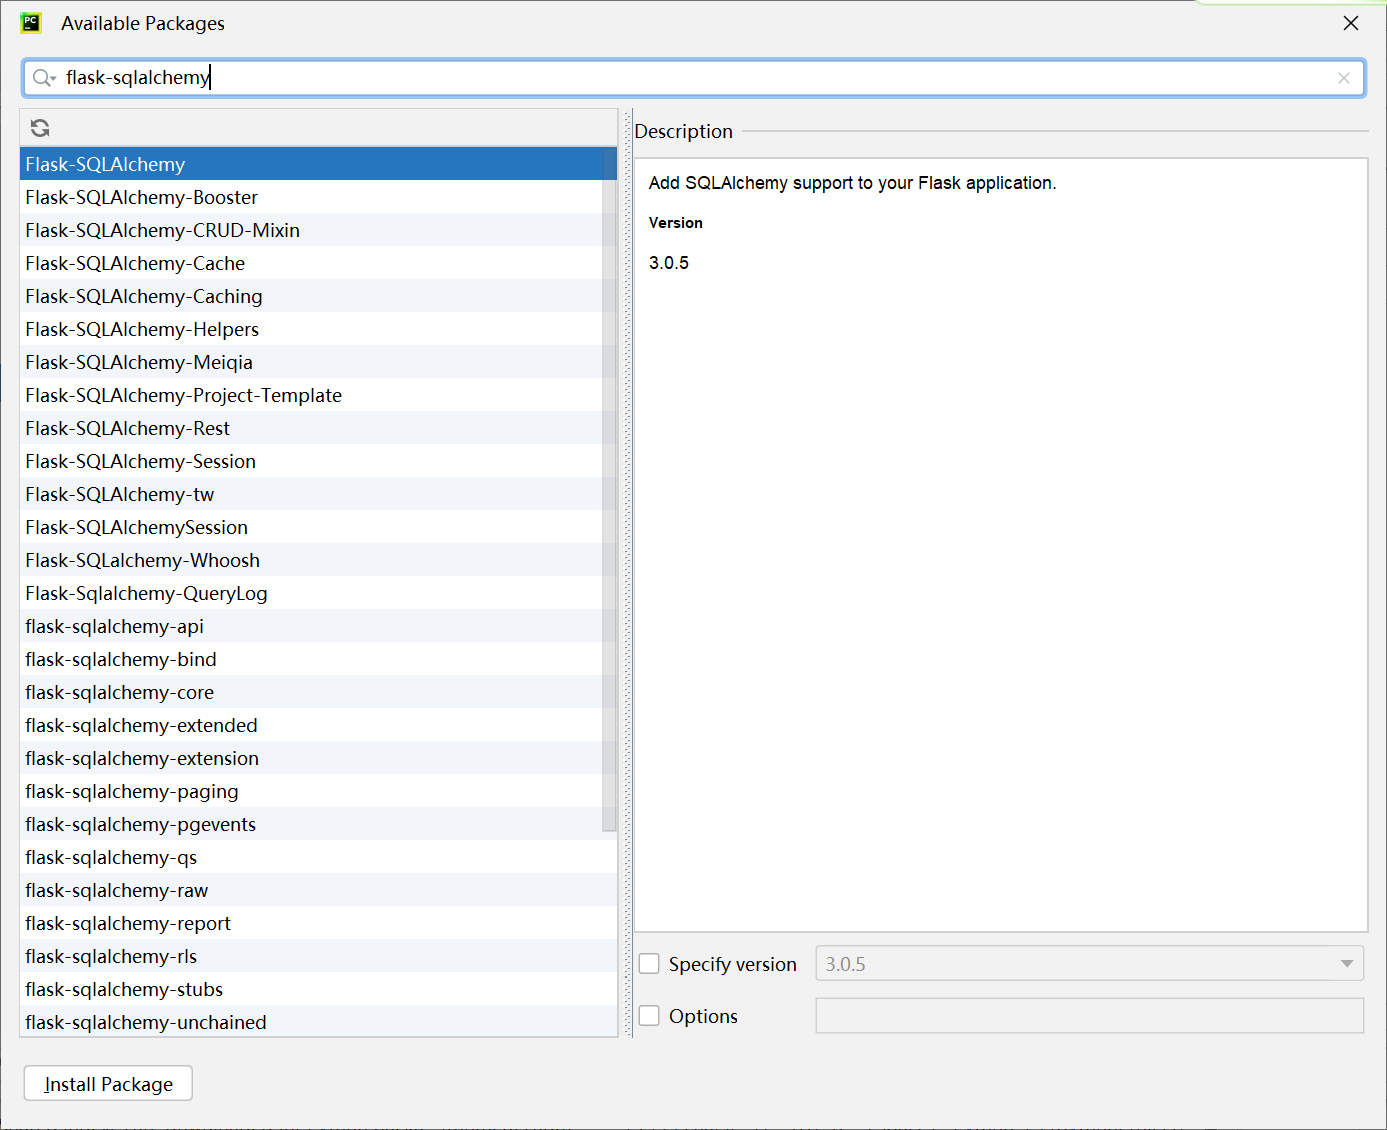Click the Install Package button
The image size is (1387, 1130).
point(108,1084)
